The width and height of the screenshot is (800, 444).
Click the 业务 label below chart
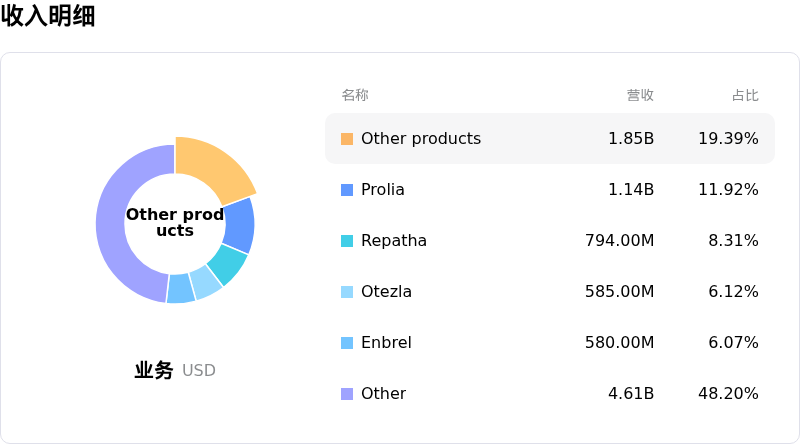154,371
